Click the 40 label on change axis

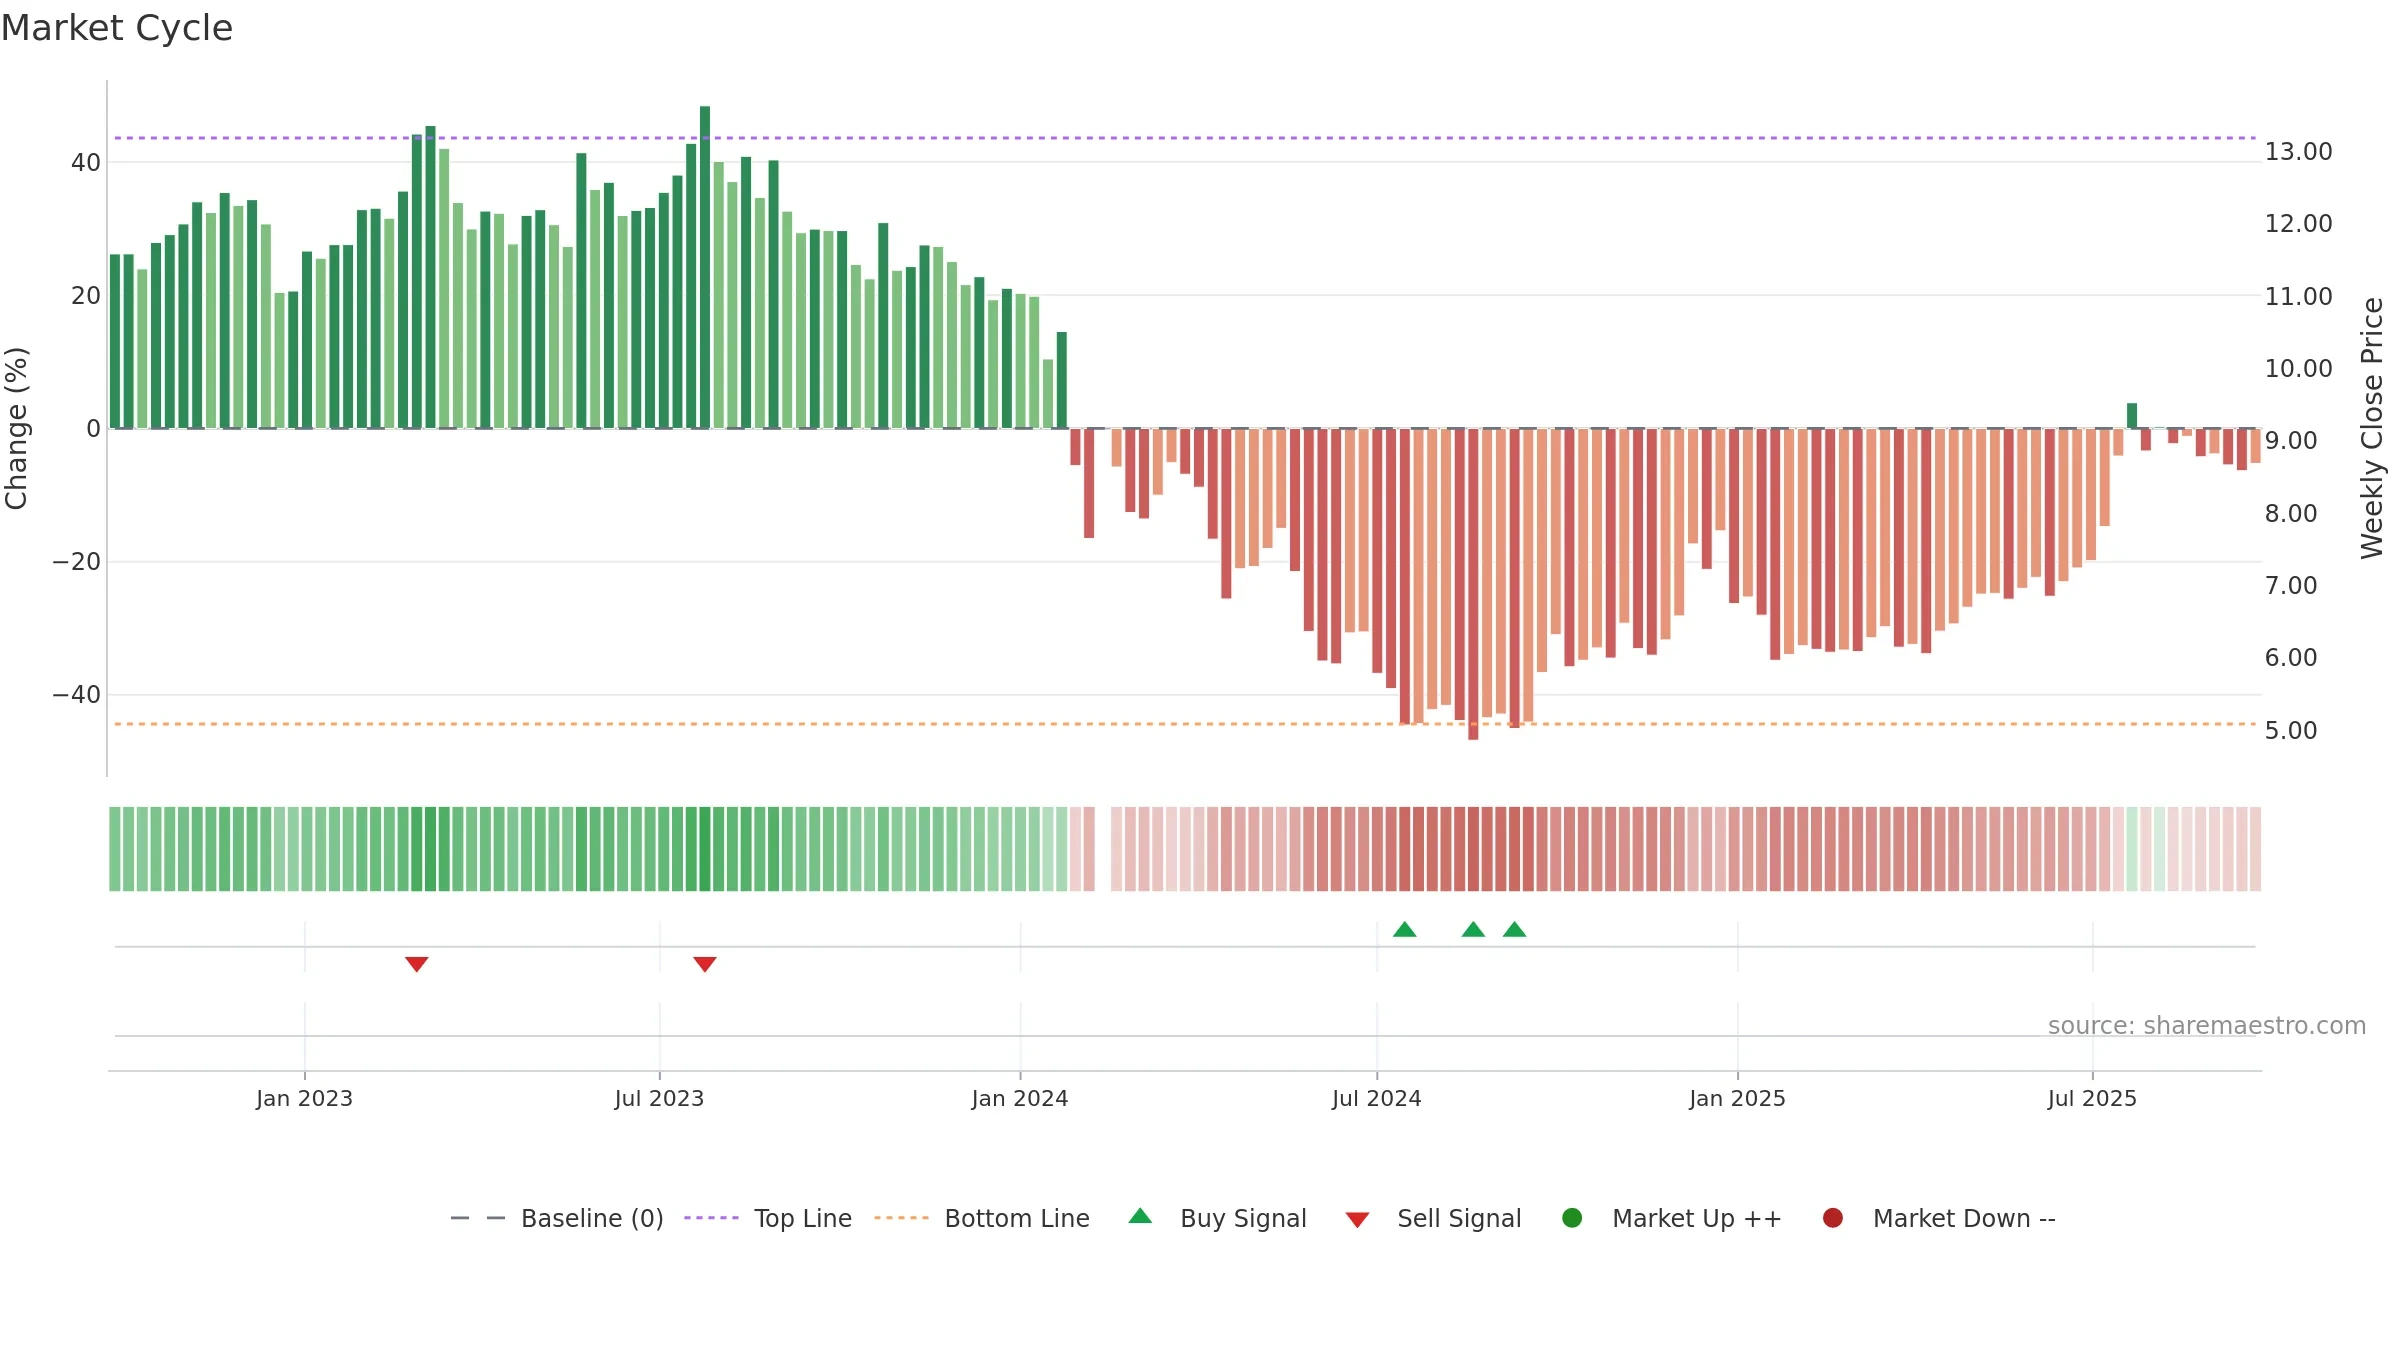pos(86,162)
